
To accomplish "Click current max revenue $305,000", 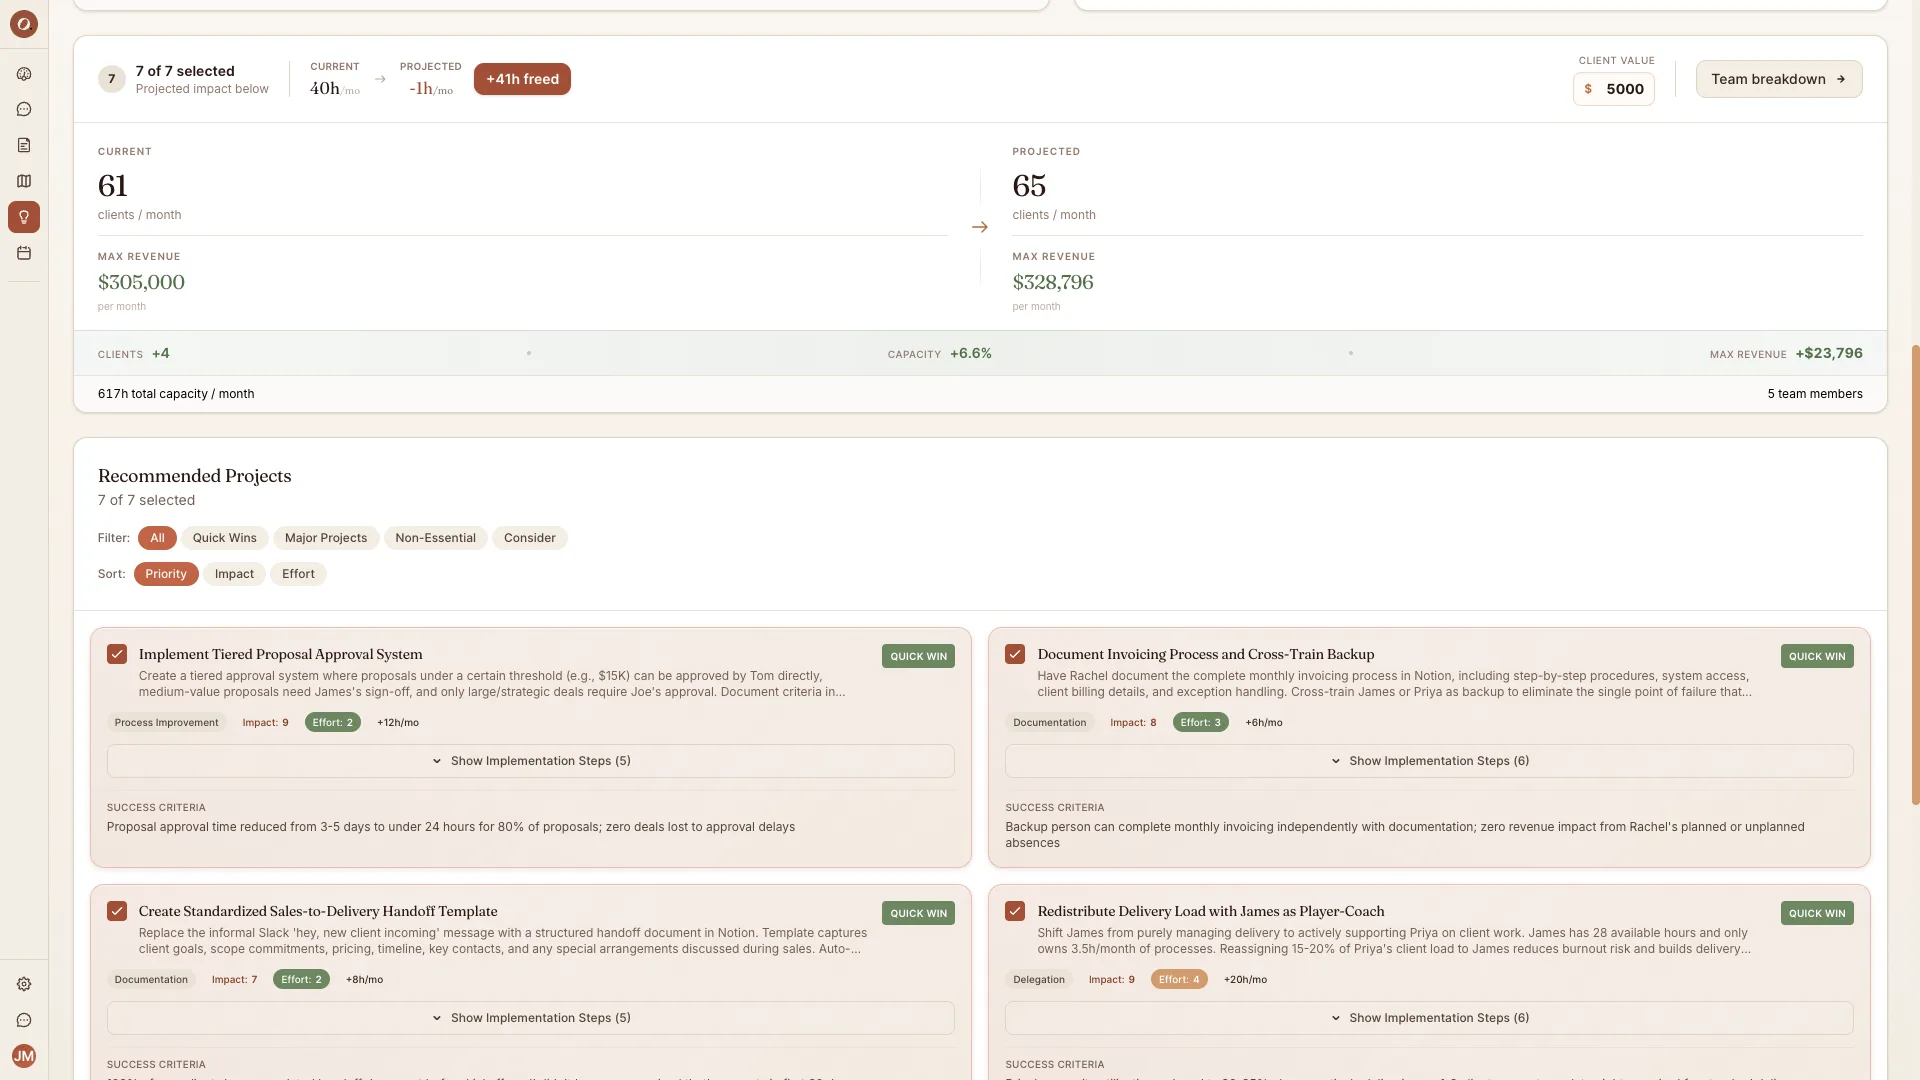I will pos(141,282).
